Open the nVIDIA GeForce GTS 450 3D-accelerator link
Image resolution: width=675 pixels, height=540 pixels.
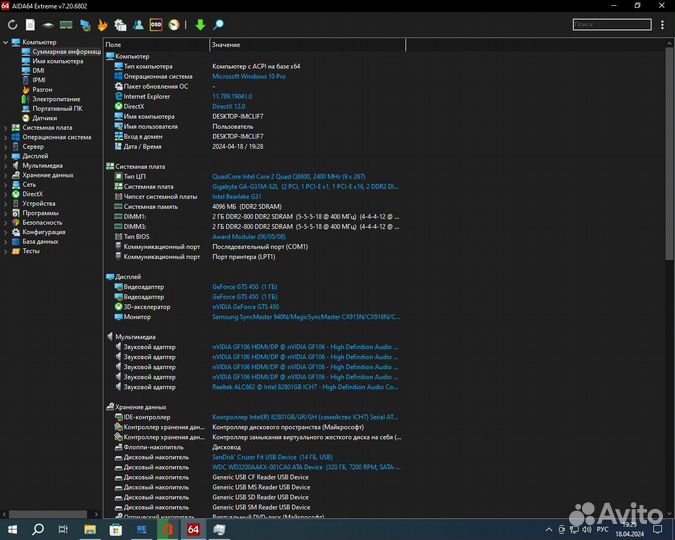tap(246, 307)
